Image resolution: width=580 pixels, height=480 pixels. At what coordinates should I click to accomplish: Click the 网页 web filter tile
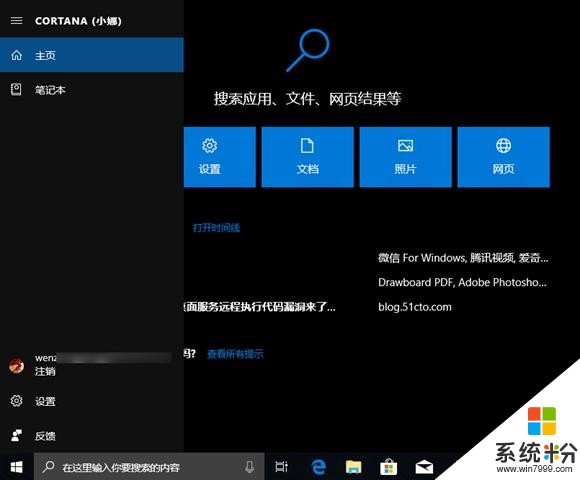tap(503, 157)
